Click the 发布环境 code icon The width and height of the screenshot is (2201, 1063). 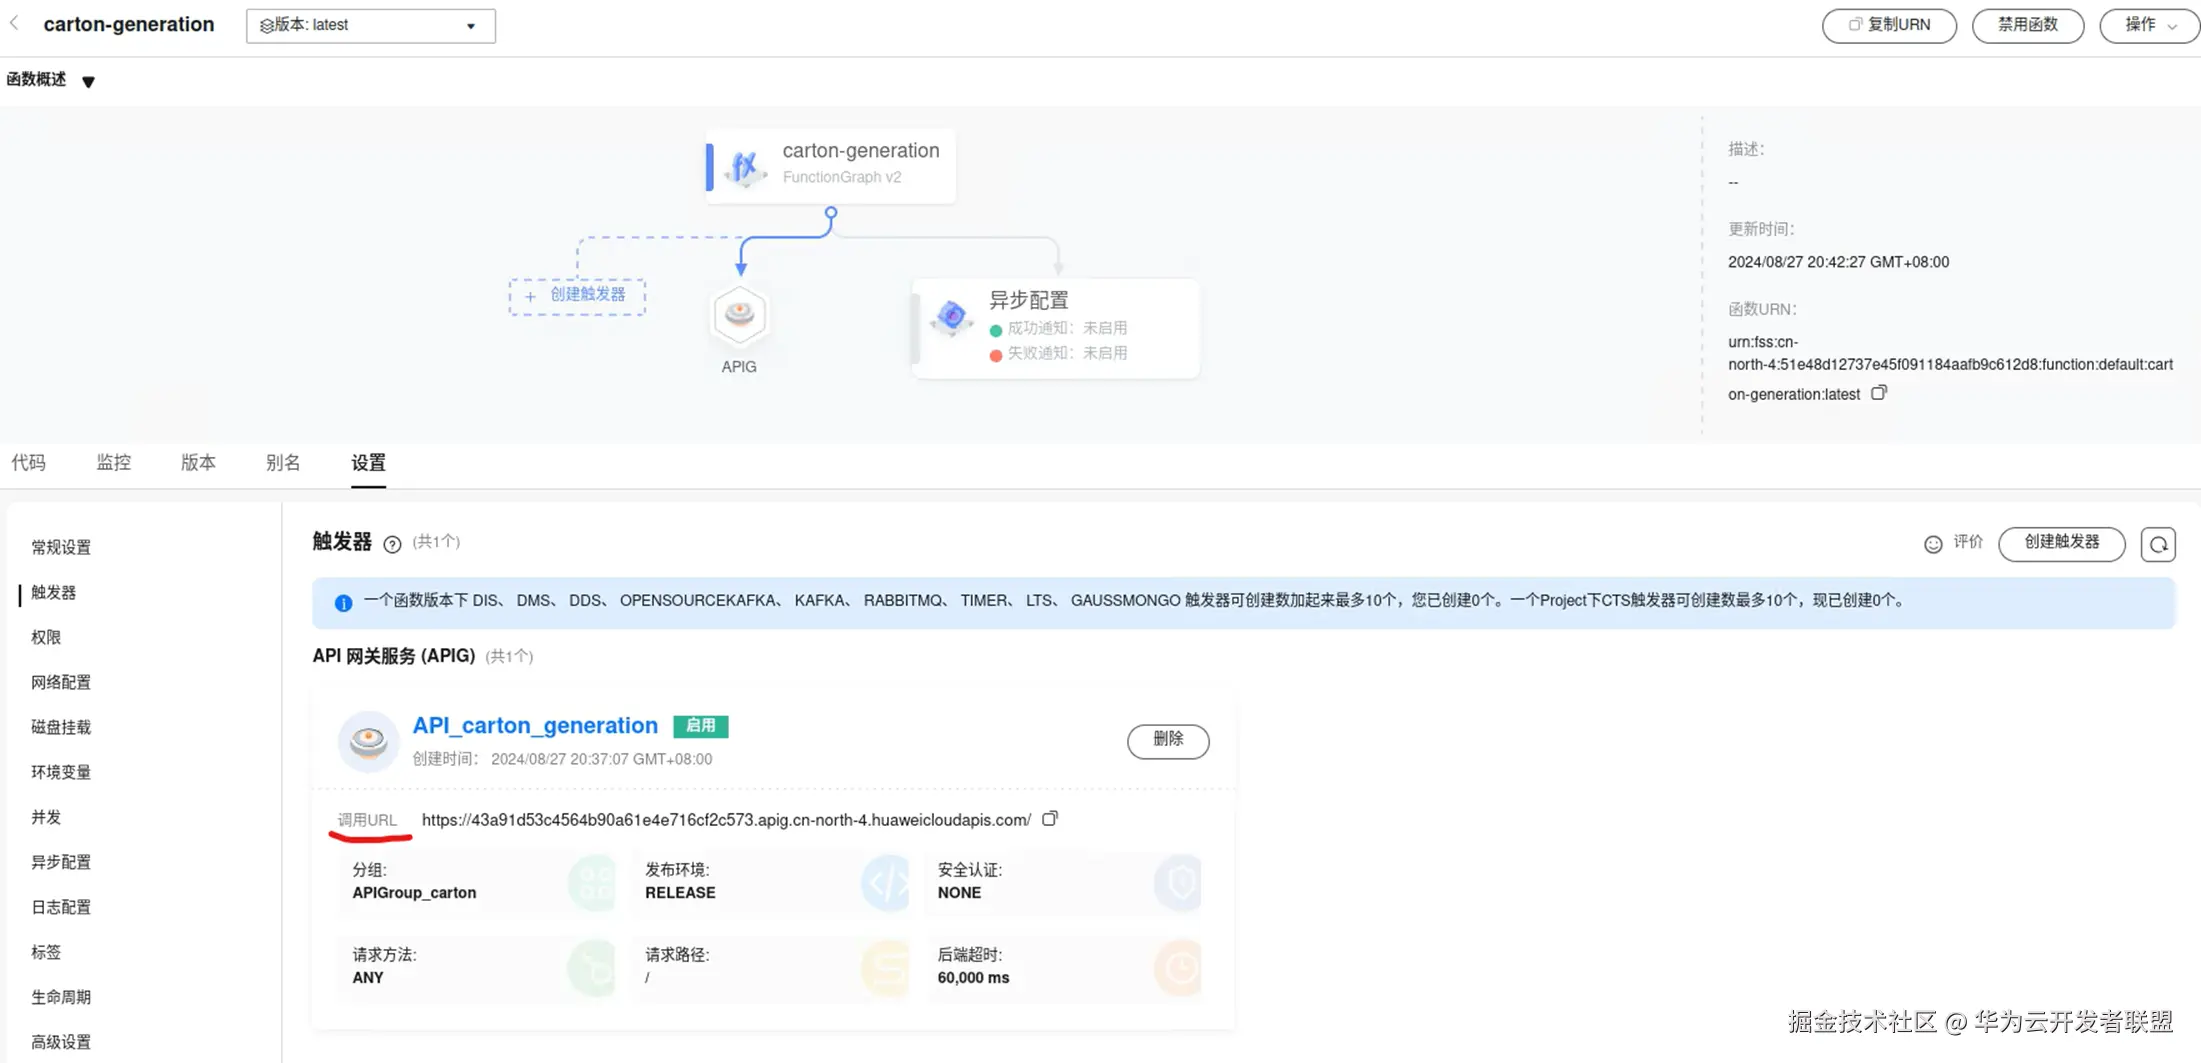885,882
